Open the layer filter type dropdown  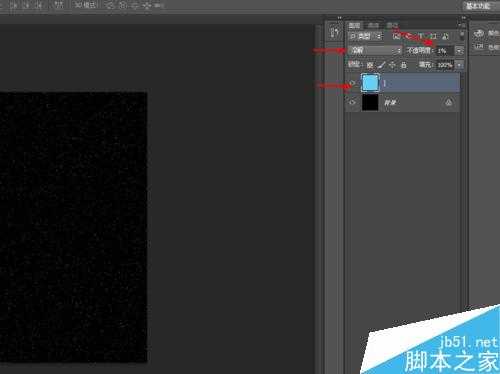coord(365,36)
